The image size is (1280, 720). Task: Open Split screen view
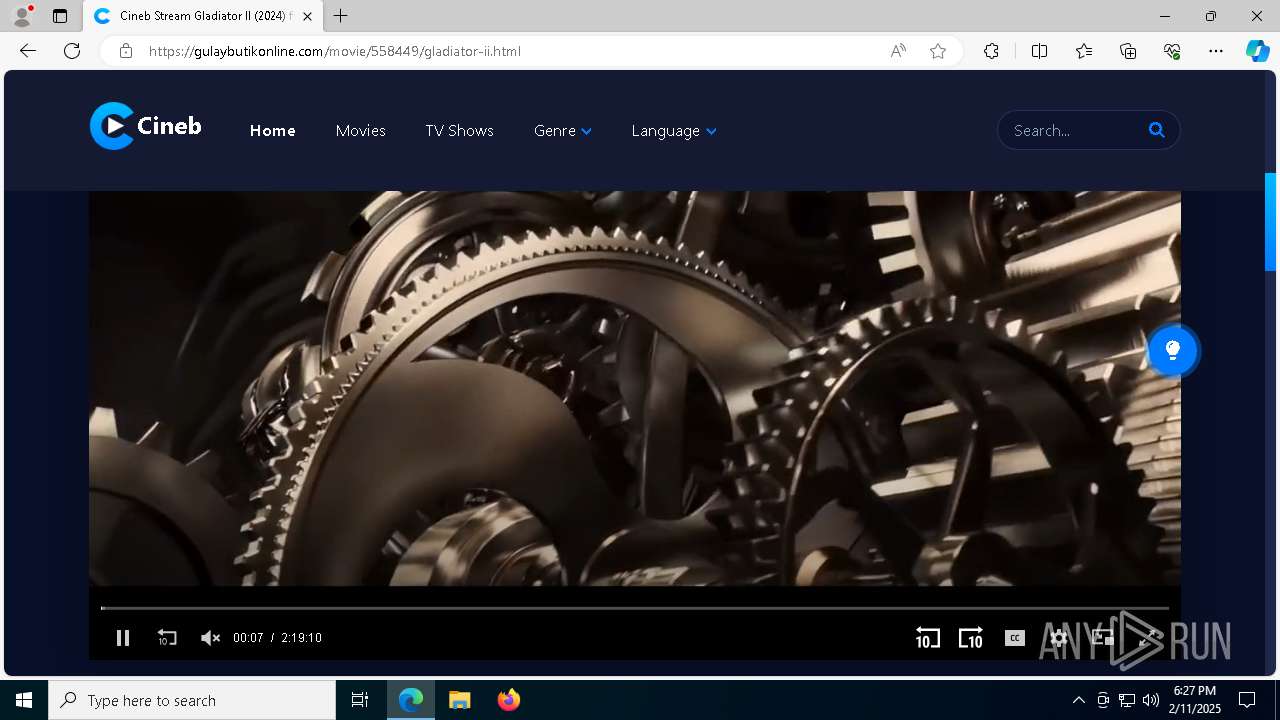click(x=1039, y=51)
